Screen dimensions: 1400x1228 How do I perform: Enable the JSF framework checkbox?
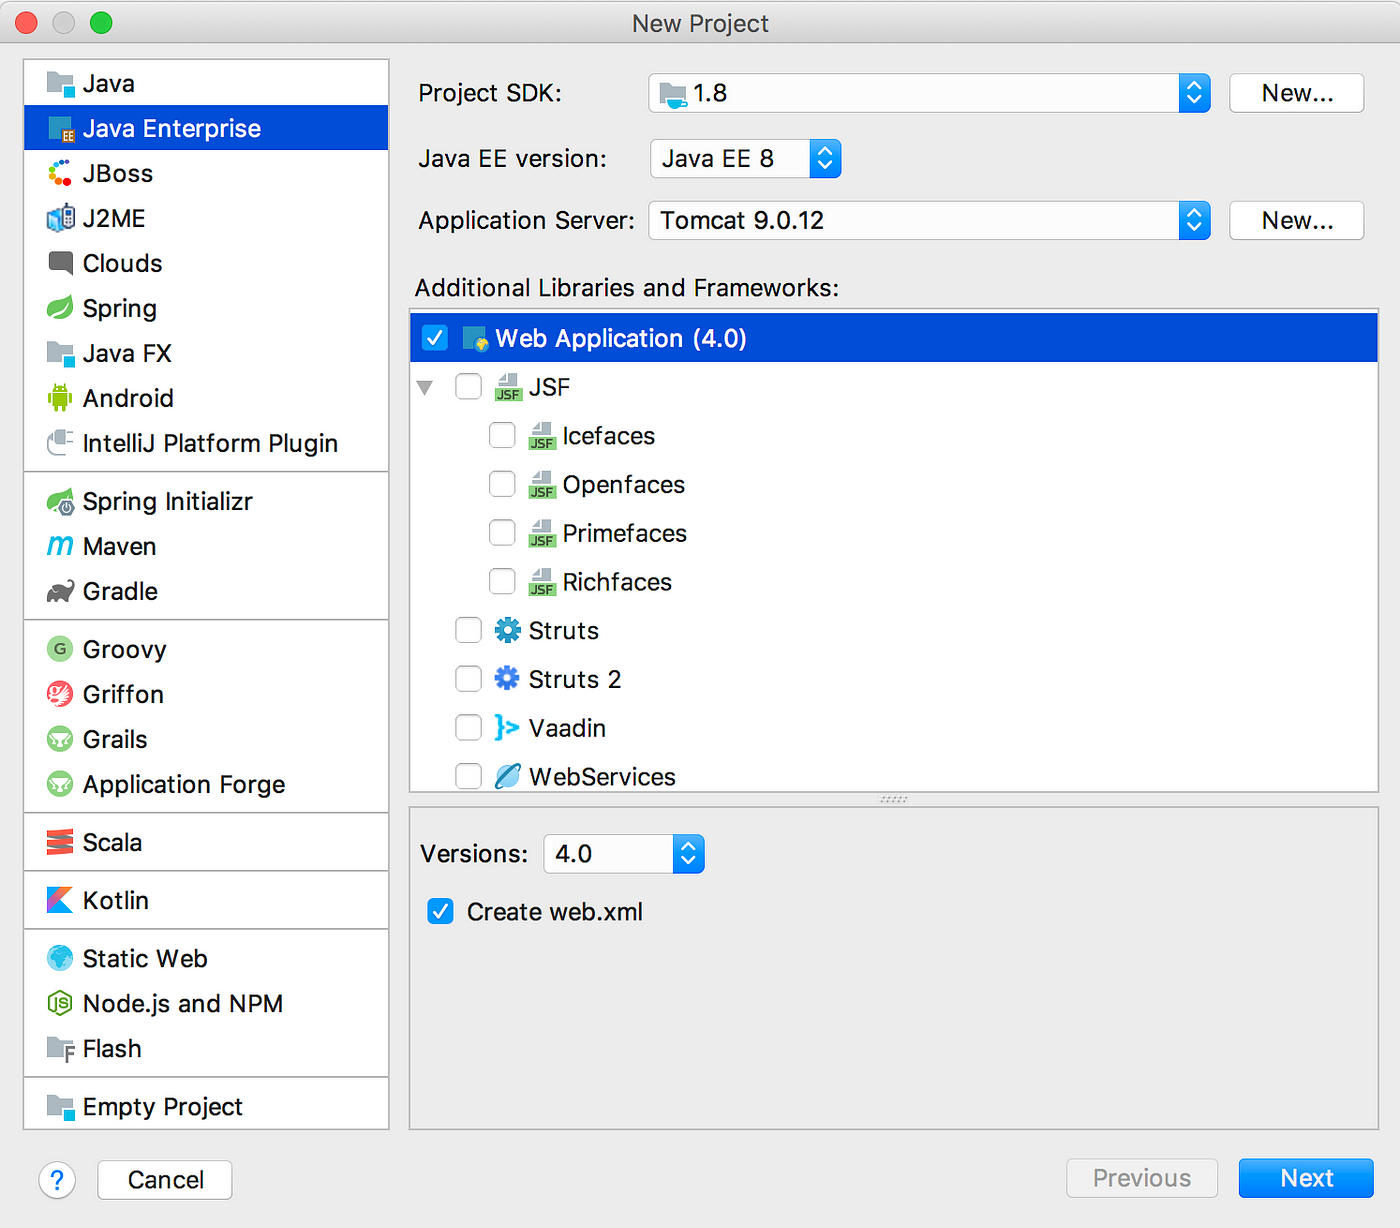468,386
